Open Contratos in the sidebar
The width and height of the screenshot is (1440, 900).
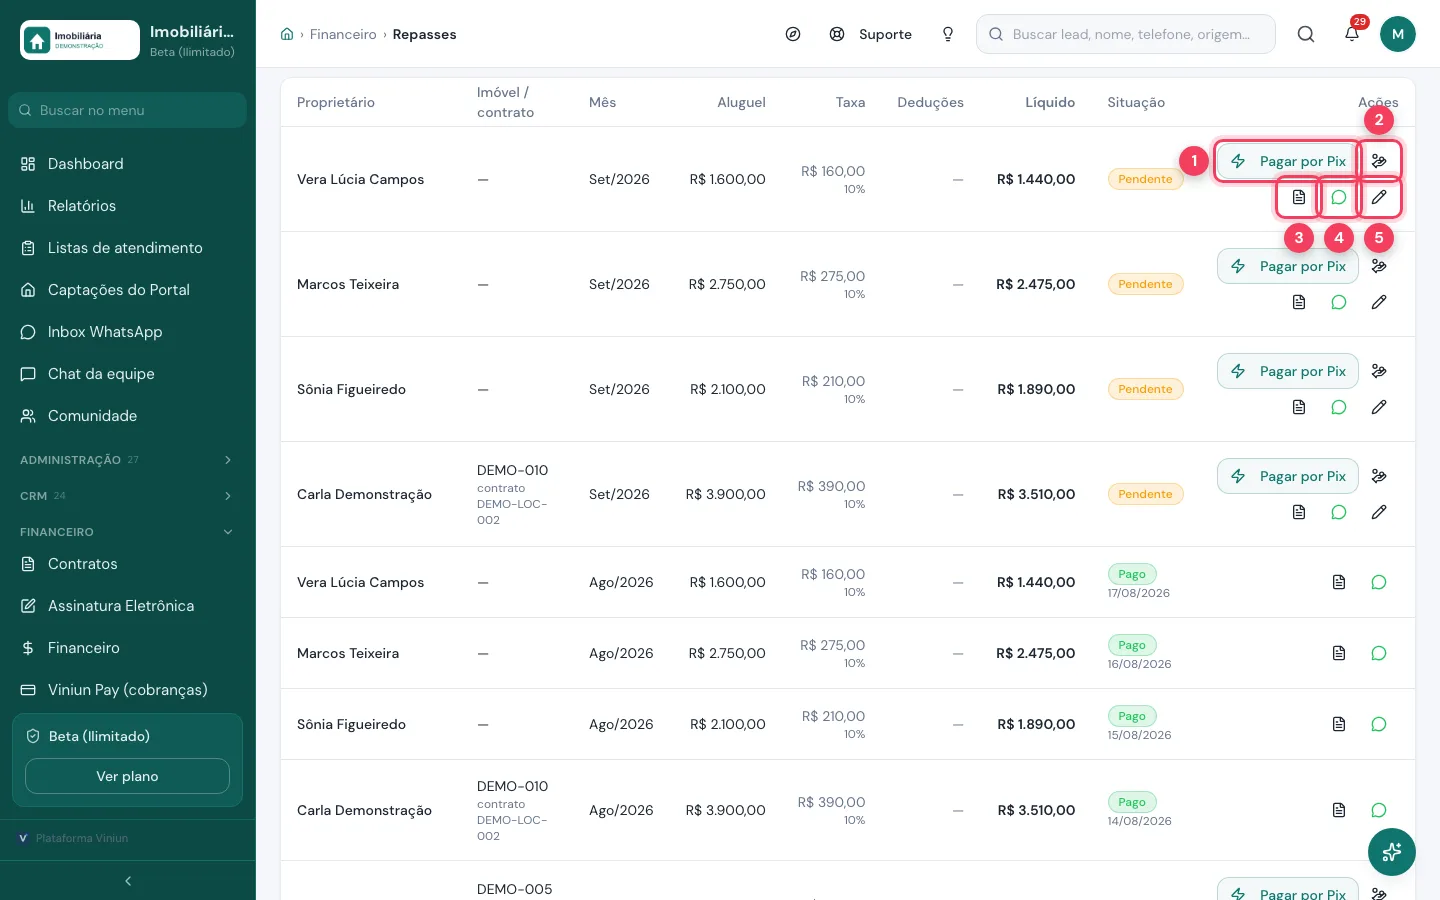(127, 564)
